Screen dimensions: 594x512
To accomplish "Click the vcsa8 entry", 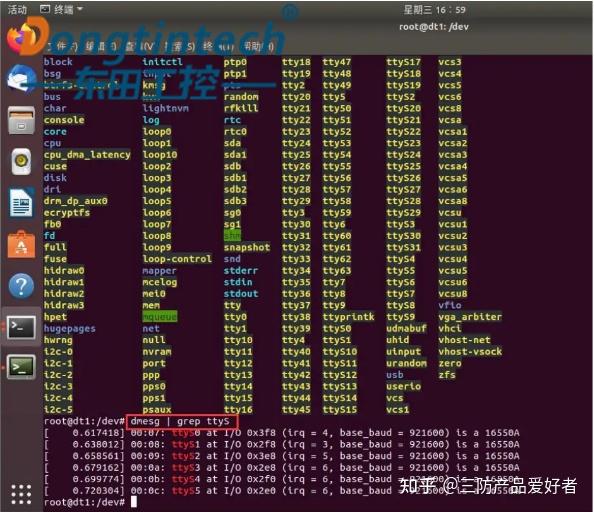I will [453, 201].
